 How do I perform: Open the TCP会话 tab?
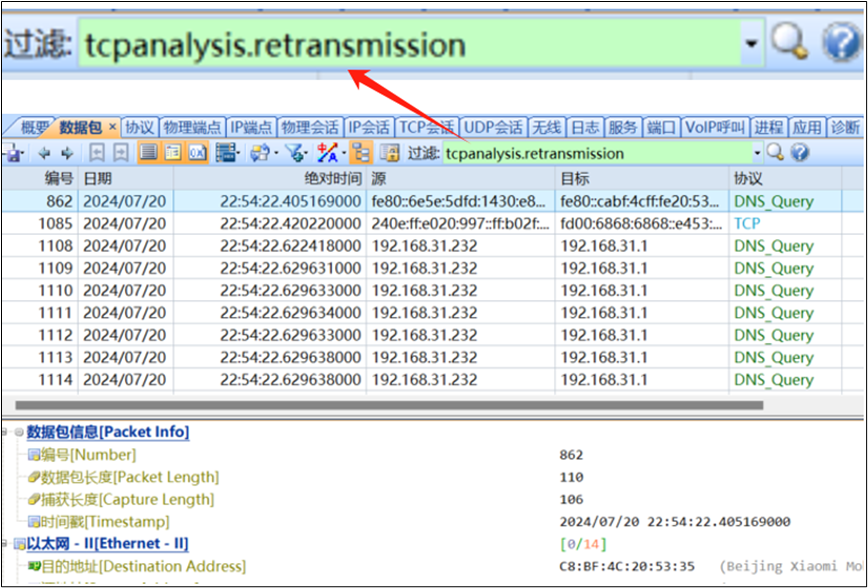tap(427, 128)
